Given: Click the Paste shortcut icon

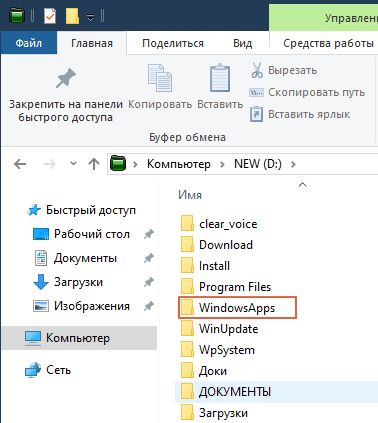Looking at the screenshot, I should tap(256, 114).
